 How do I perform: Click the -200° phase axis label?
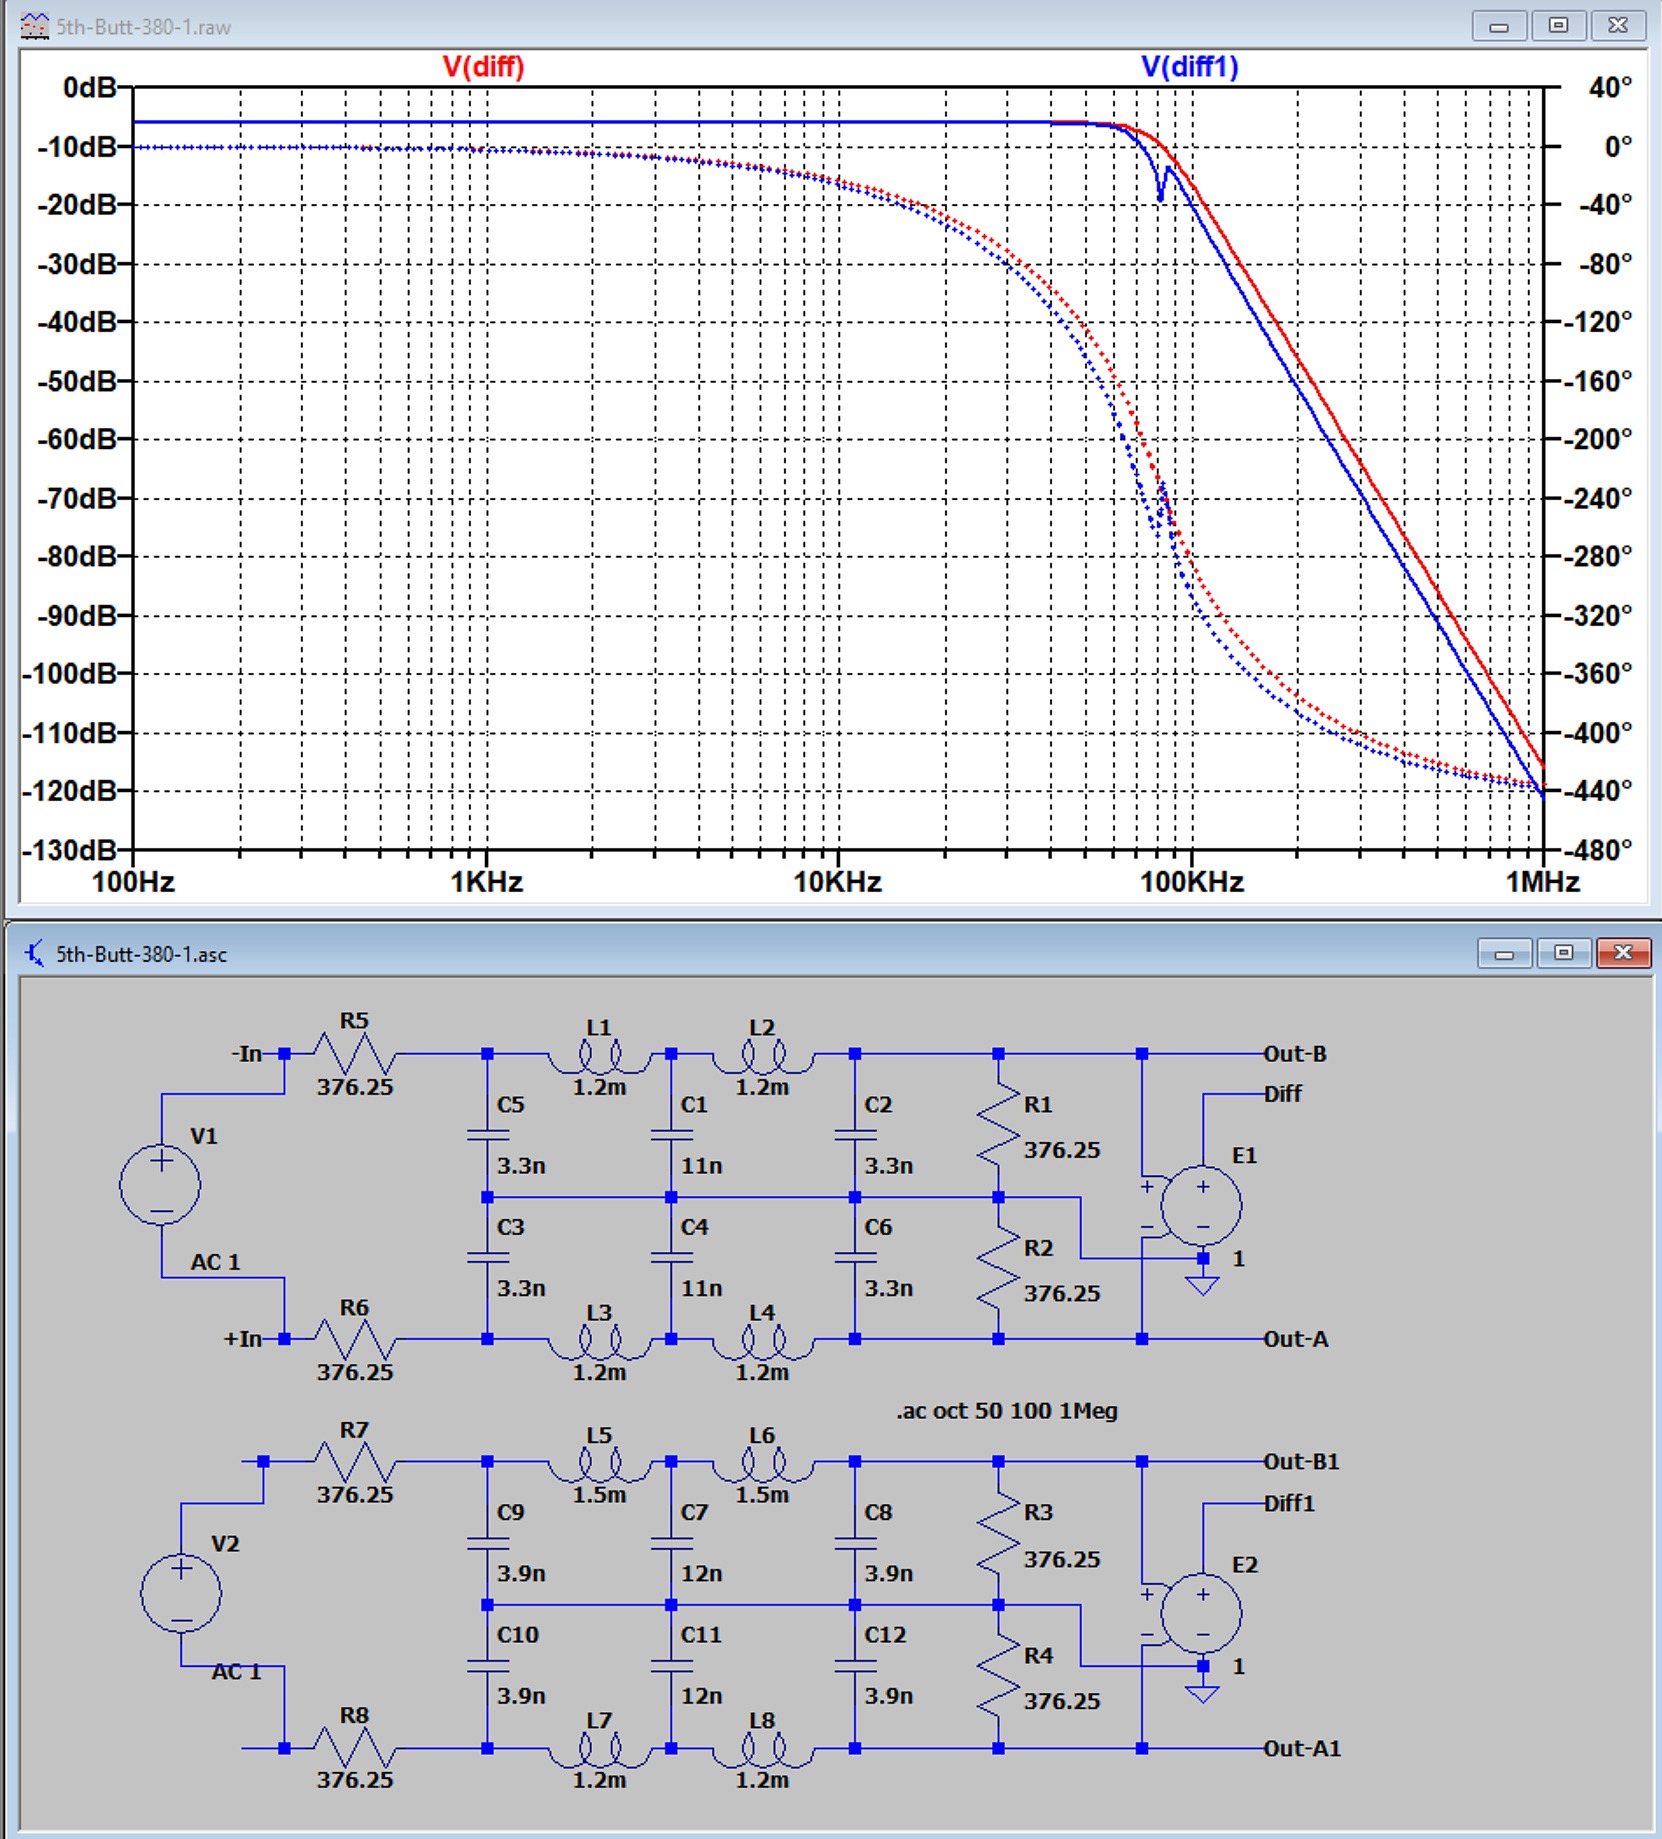(x=1598, y=439)
